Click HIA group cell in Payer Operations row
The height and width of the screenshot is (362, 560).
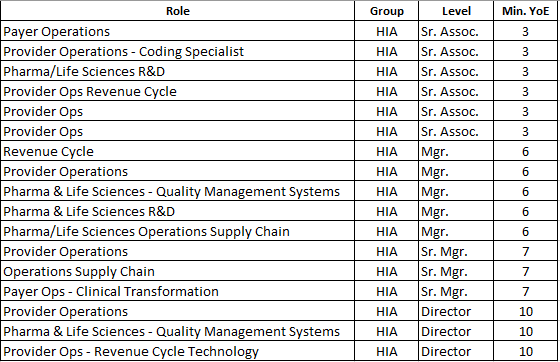tap(386, 31)
